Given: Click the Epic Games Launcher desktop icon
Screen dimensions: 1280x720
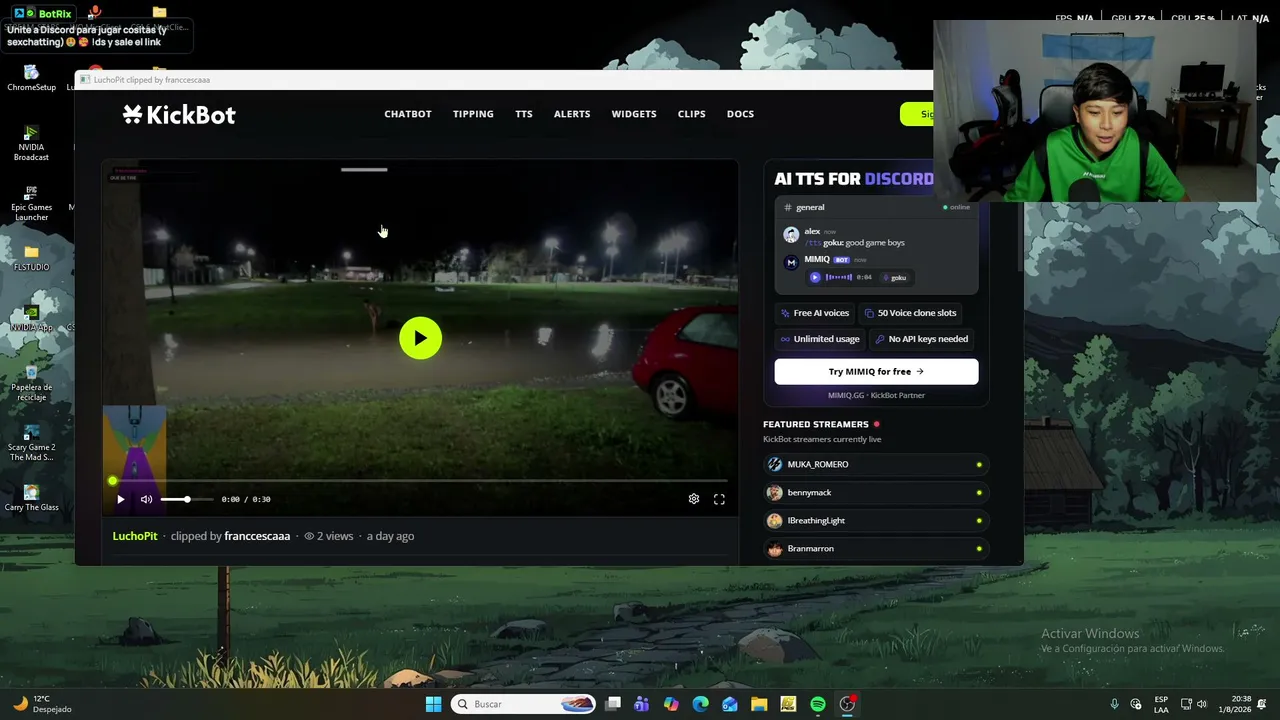Looking at the screenshot, I should pyautogui.click(x=31, y=204).
